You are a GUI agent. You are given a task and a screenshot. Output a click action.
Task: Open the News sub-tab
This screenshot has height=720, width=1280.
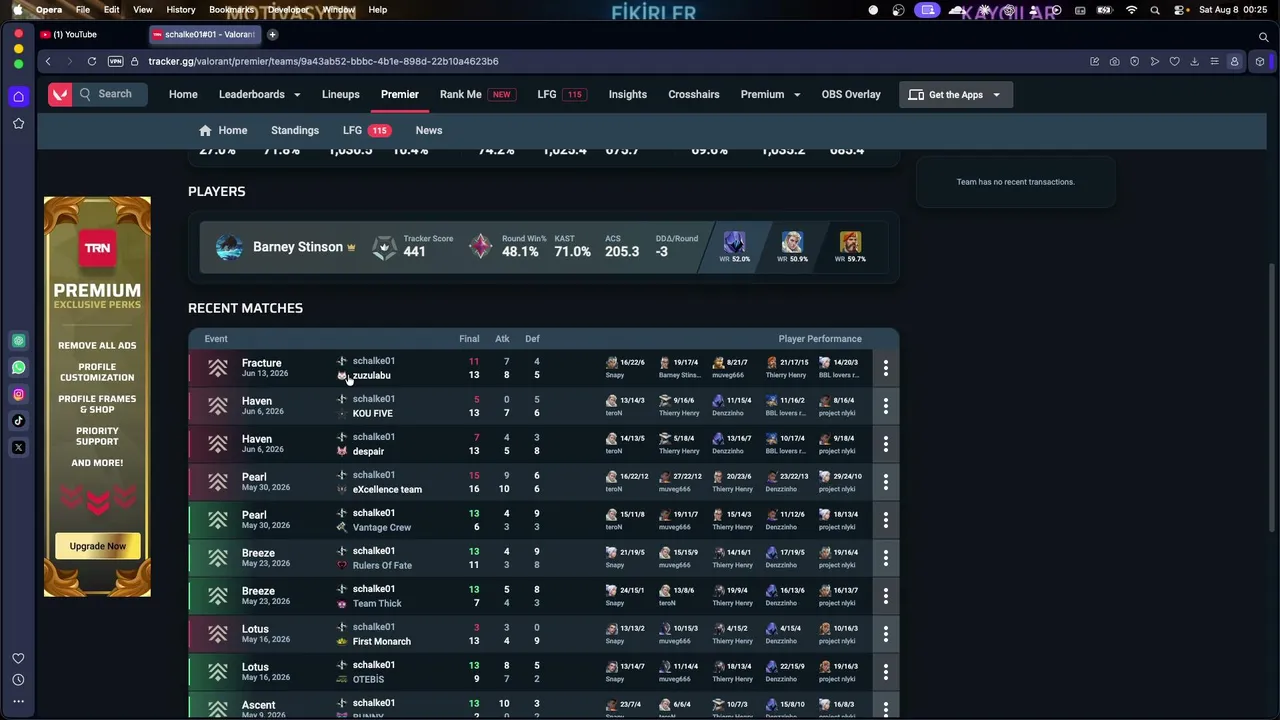coord(429,130)
